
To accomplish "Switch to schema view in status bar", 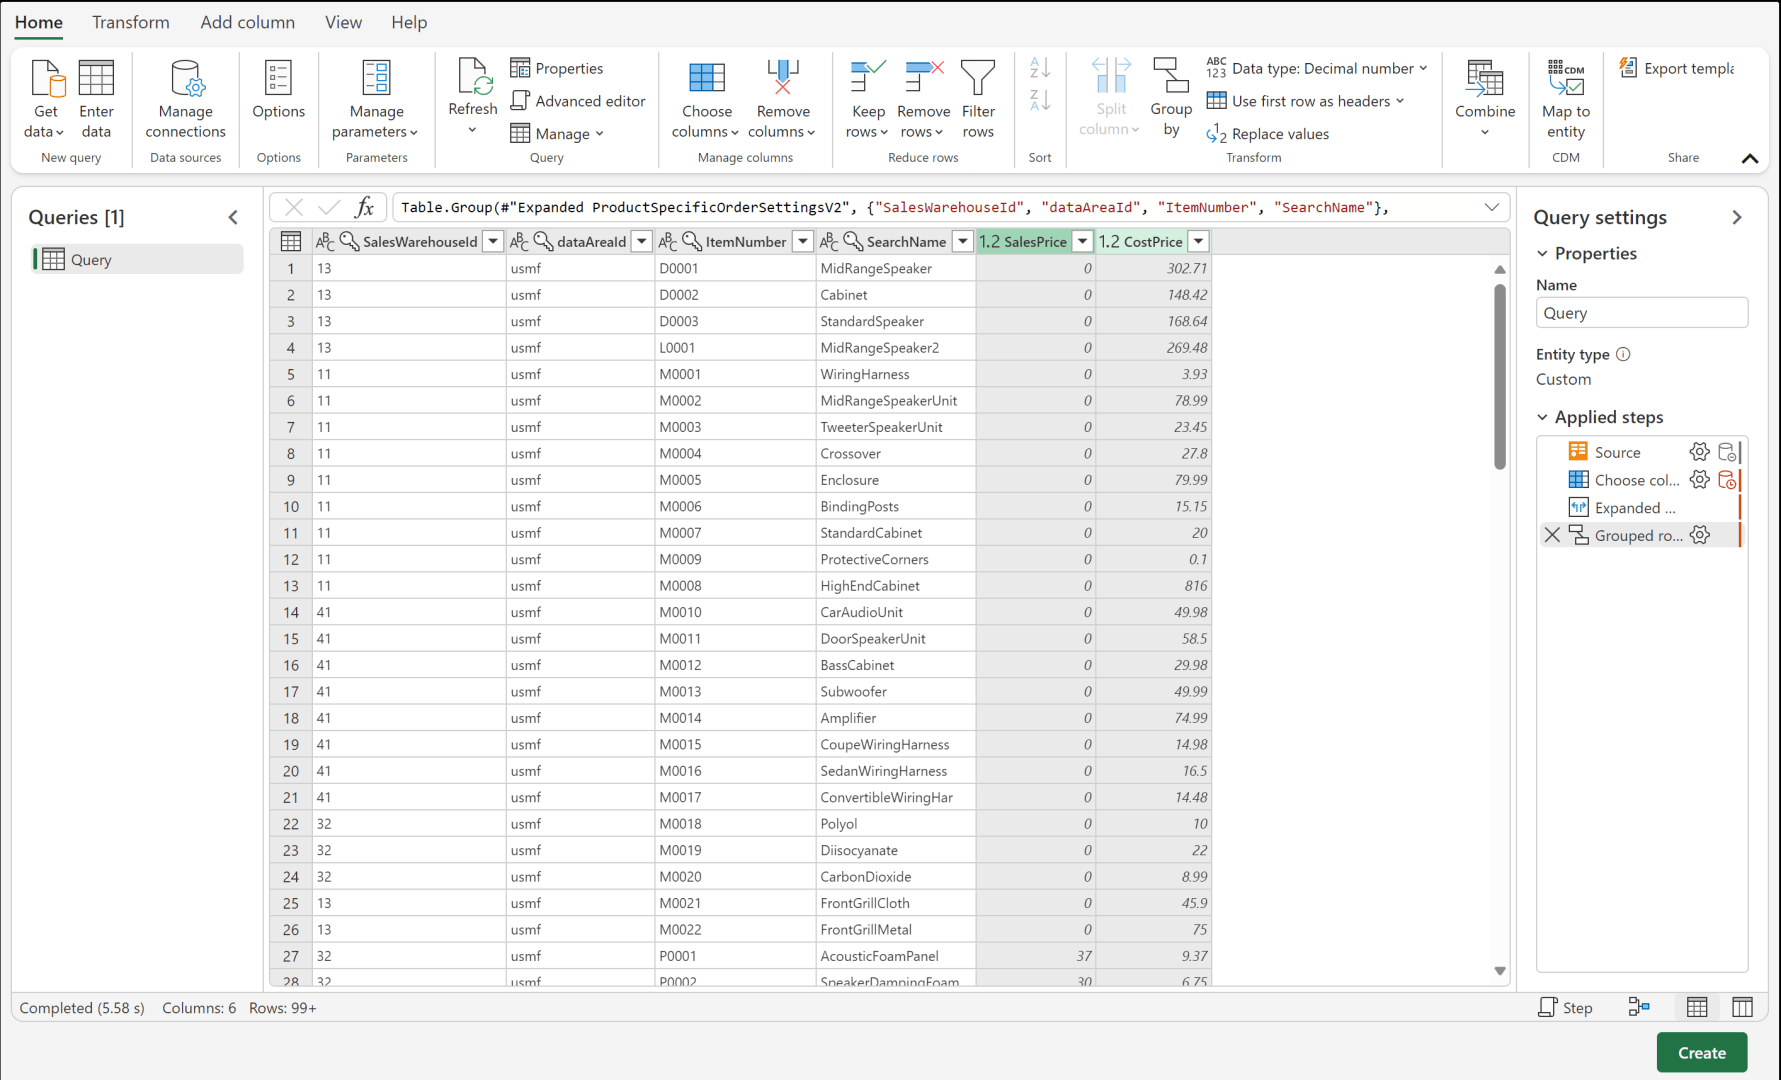I will 1742,1007.
